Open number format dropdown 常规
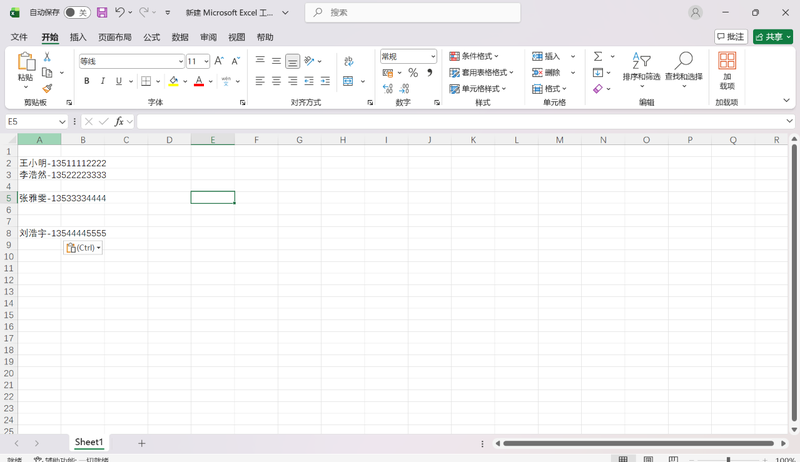 (433, 57)
